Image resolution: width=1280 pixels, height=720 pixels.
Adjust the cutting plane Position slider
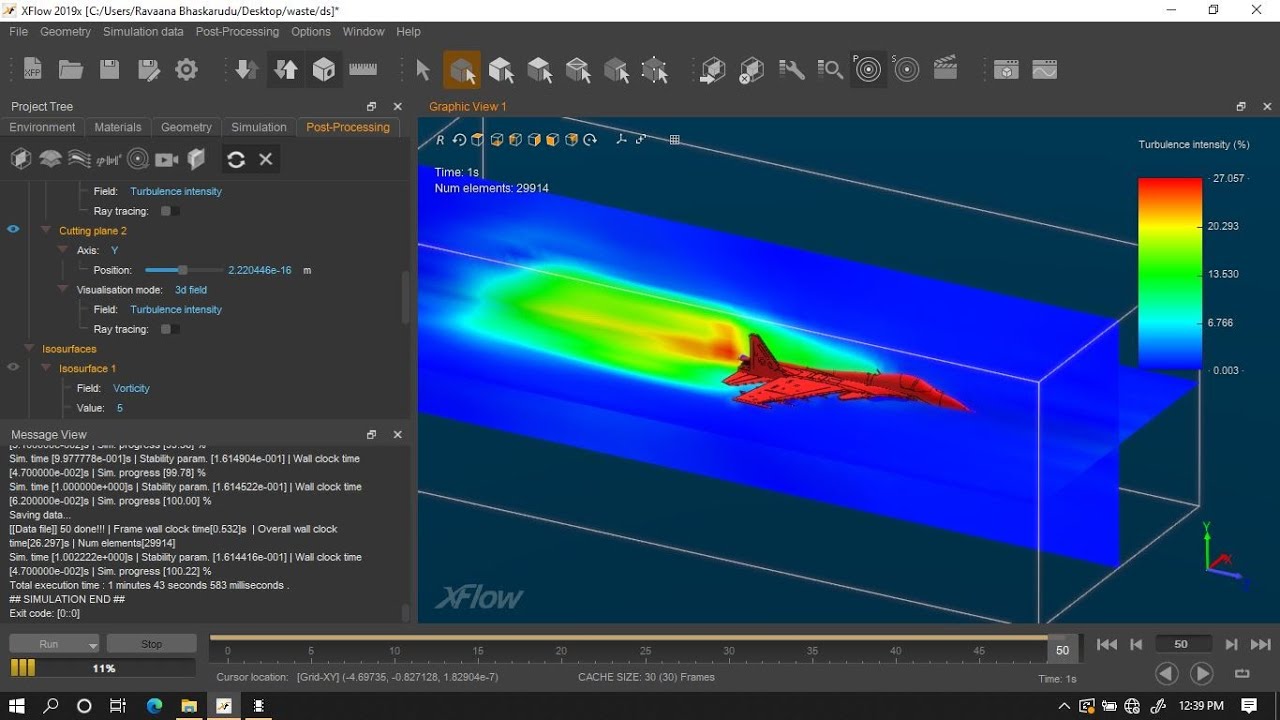183,270
